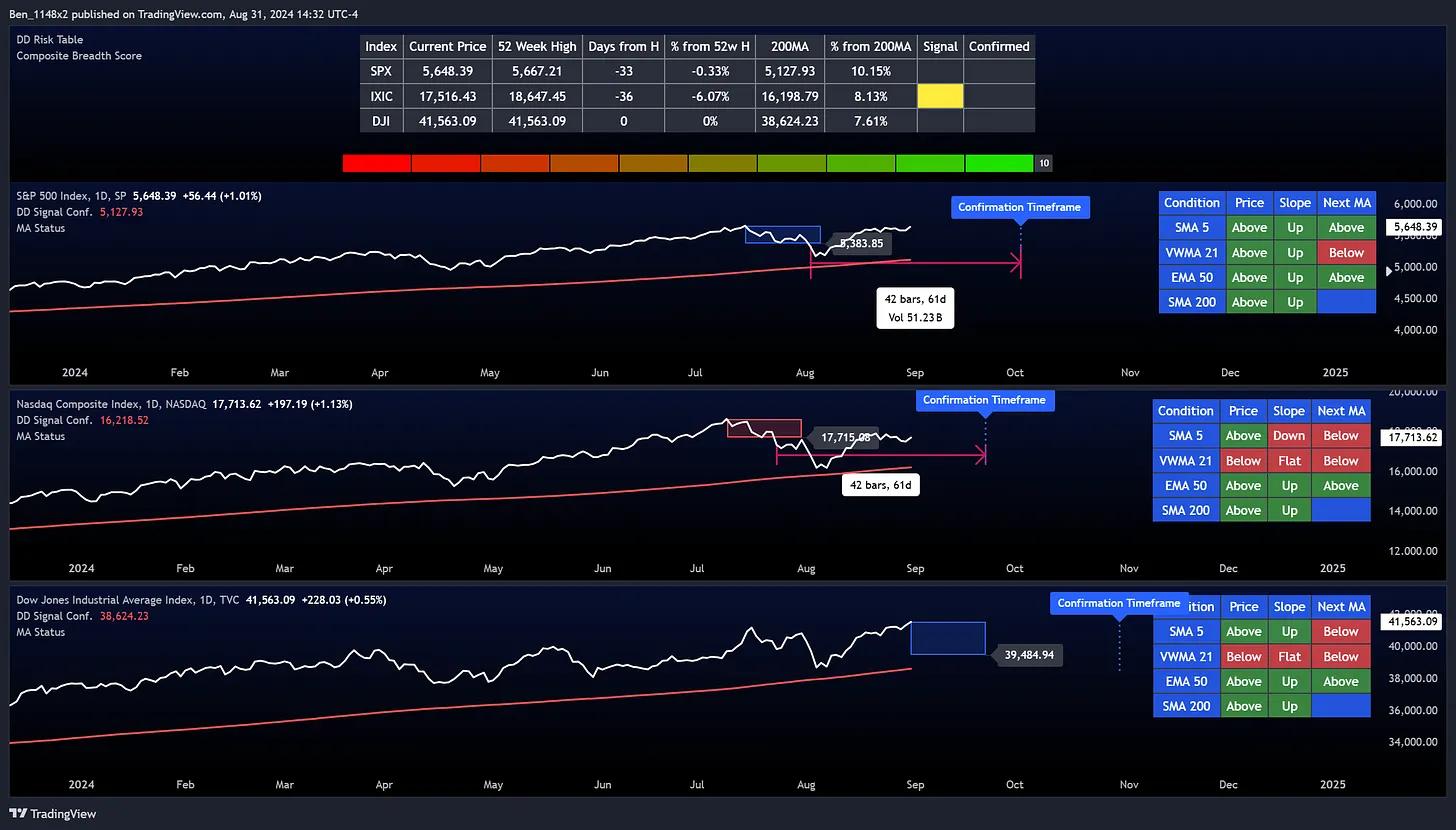Image resolution: width=1456 pixels, height=830 pixels.
Task: Click the 41,563.09 price tag on Dow axis
Action: (x=1413, y=622)
